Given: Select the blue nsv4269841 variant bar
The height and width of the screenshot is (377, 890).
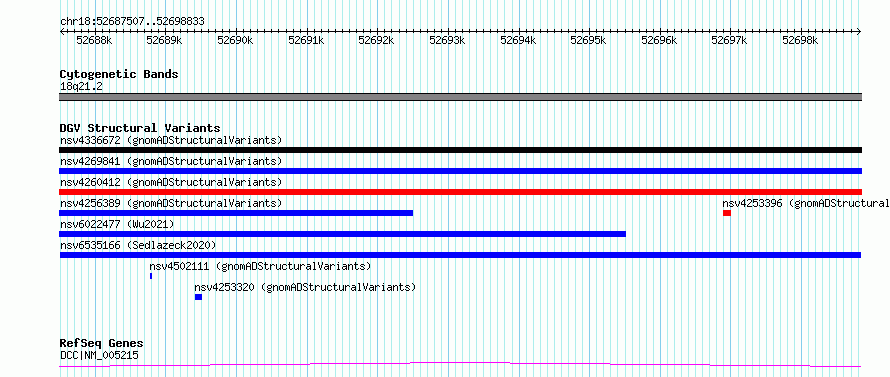Looking at the screenshot, I should coord(460,171).
